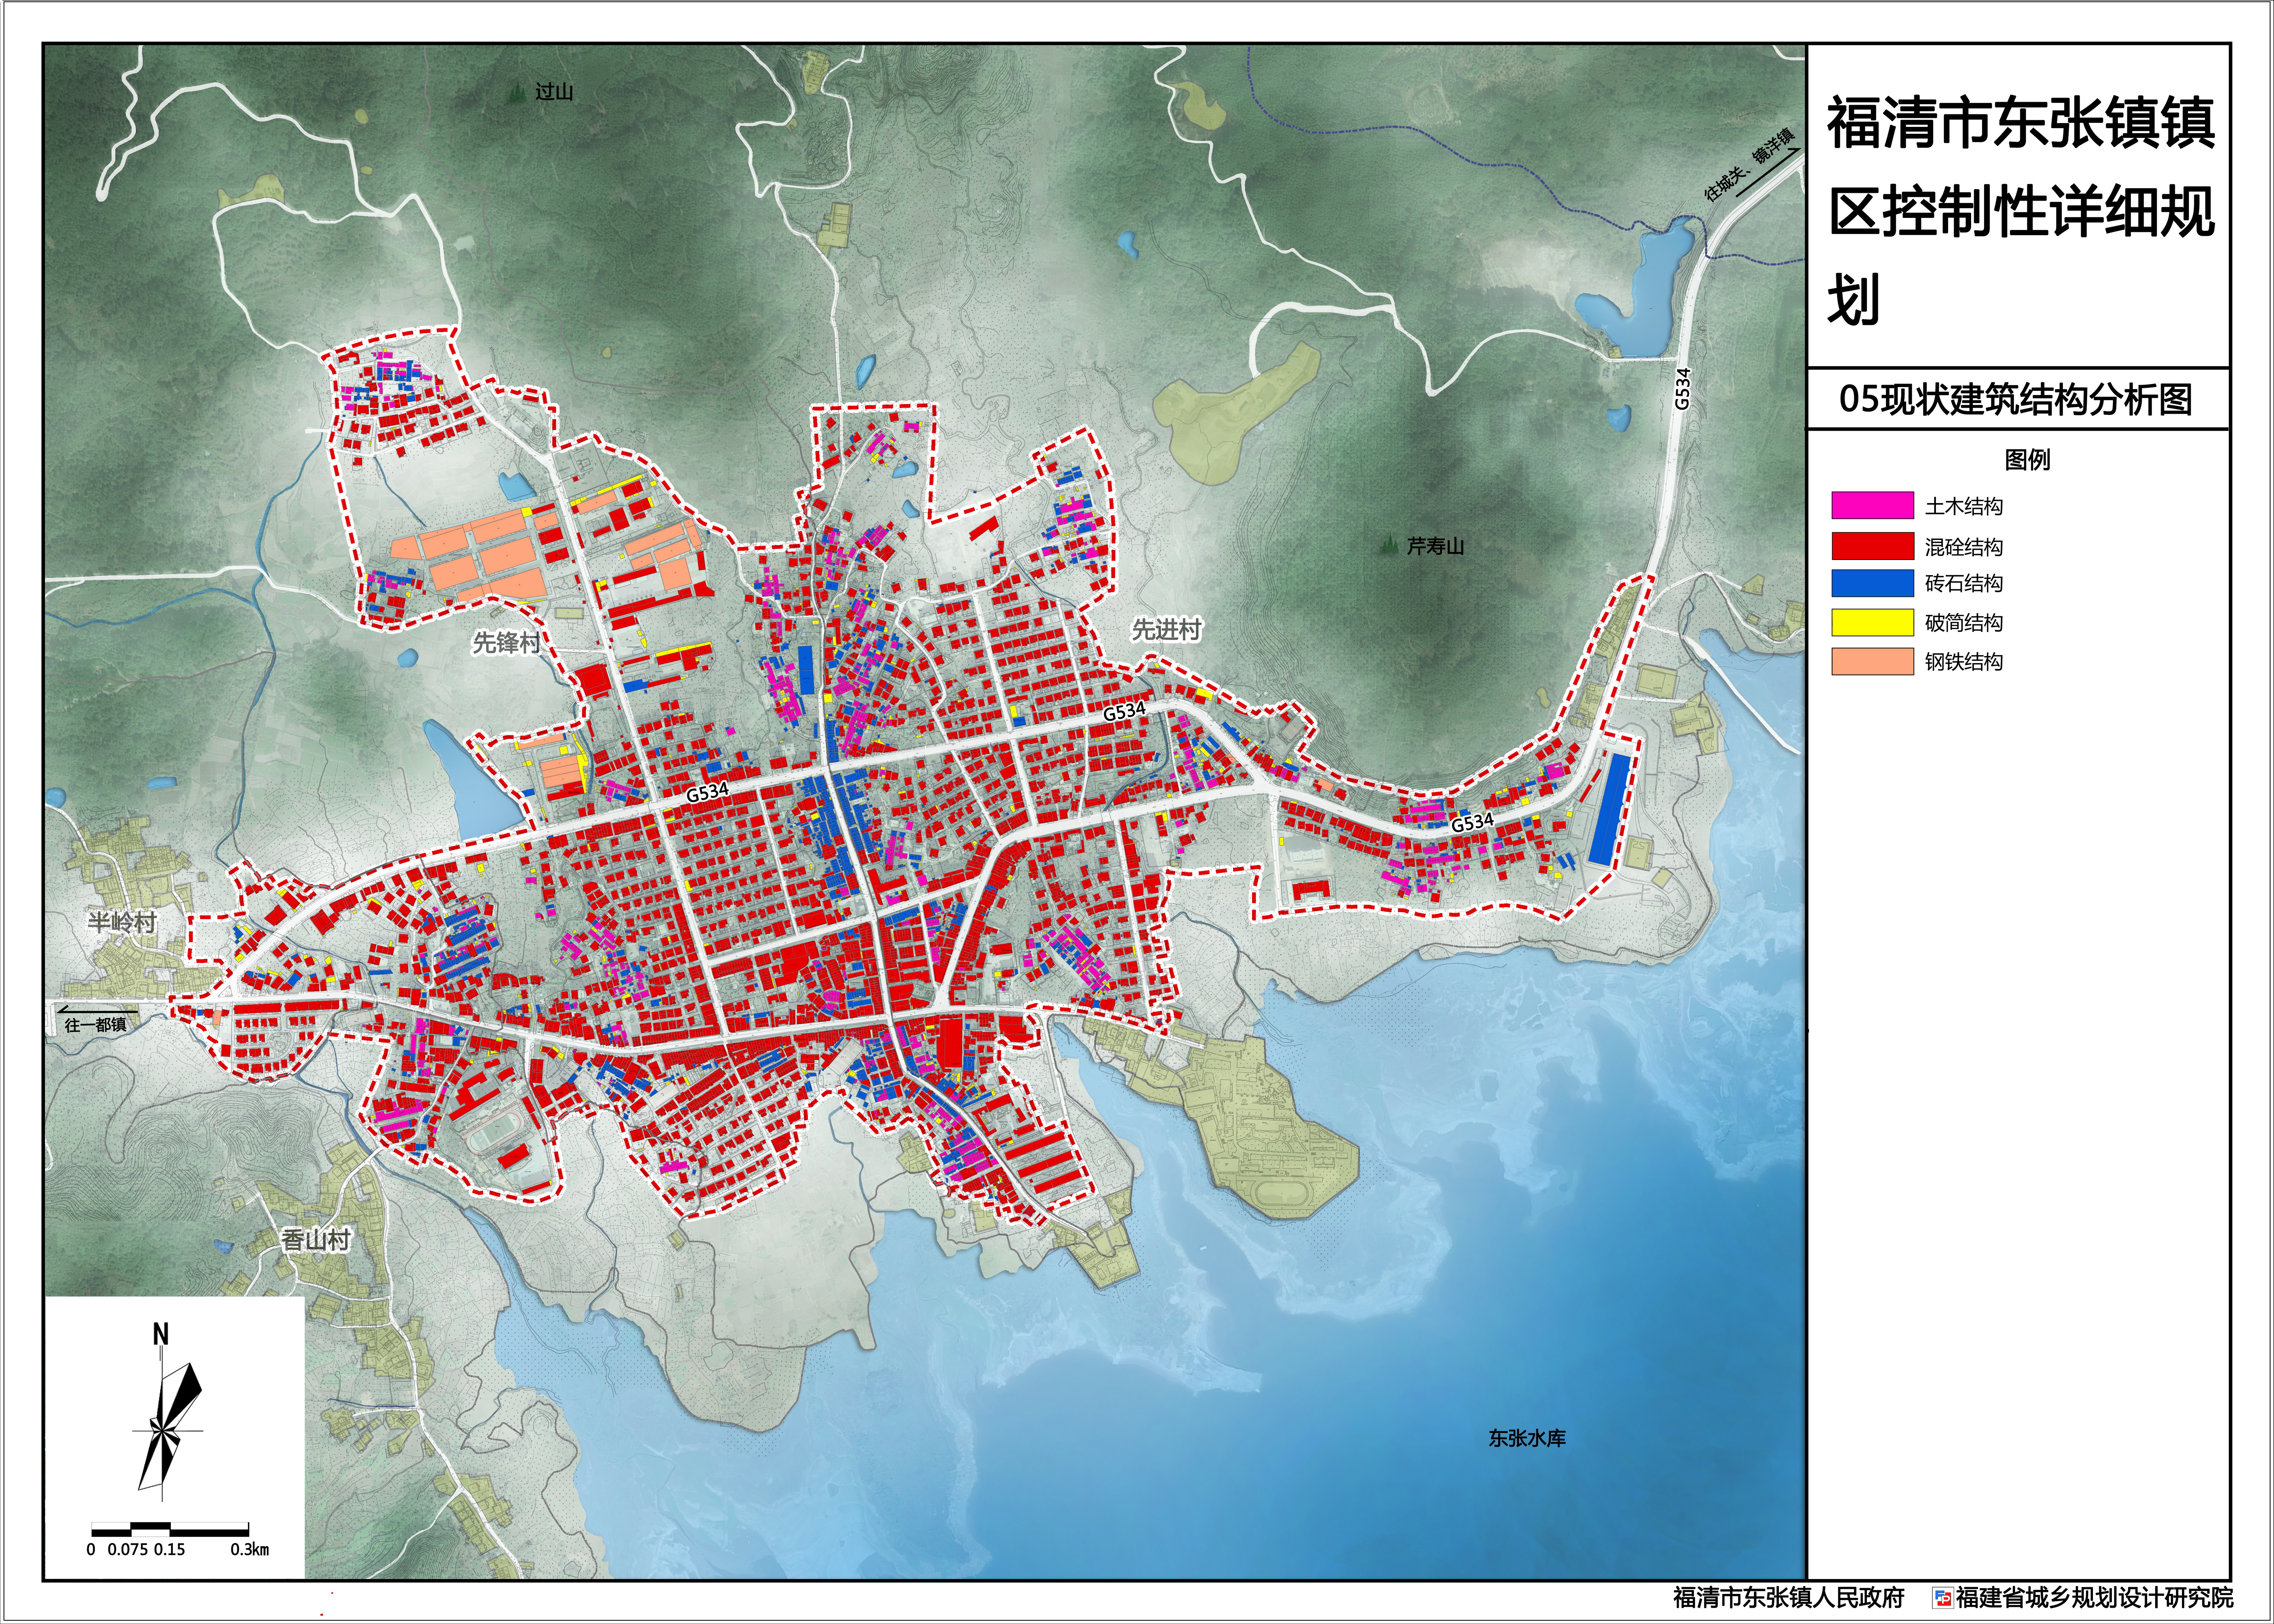Click the 0.3km scale label
The image size is (2274, 1624).
coord(250,1549)
